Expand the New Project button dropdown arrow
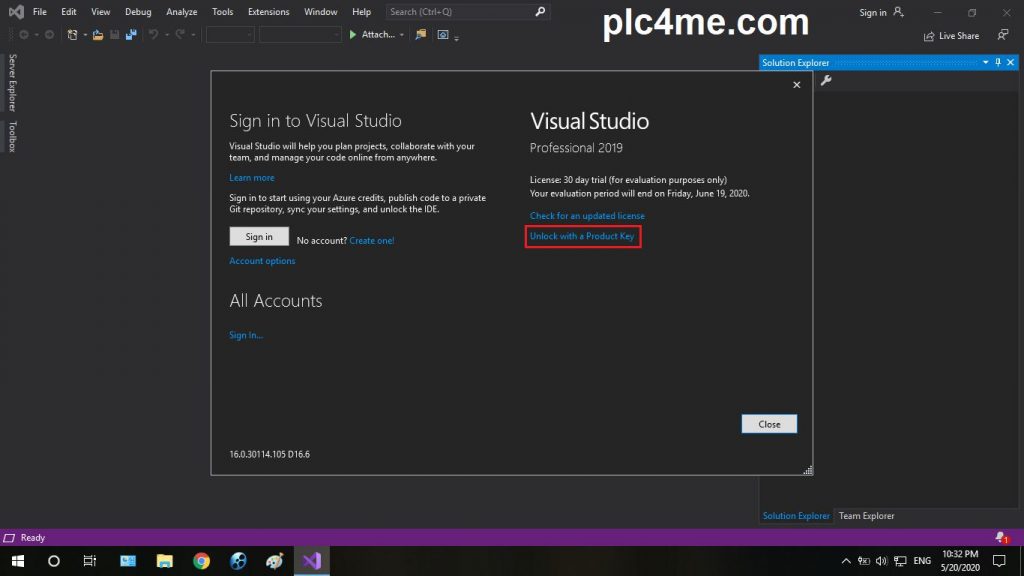 (x=86, y=35)
